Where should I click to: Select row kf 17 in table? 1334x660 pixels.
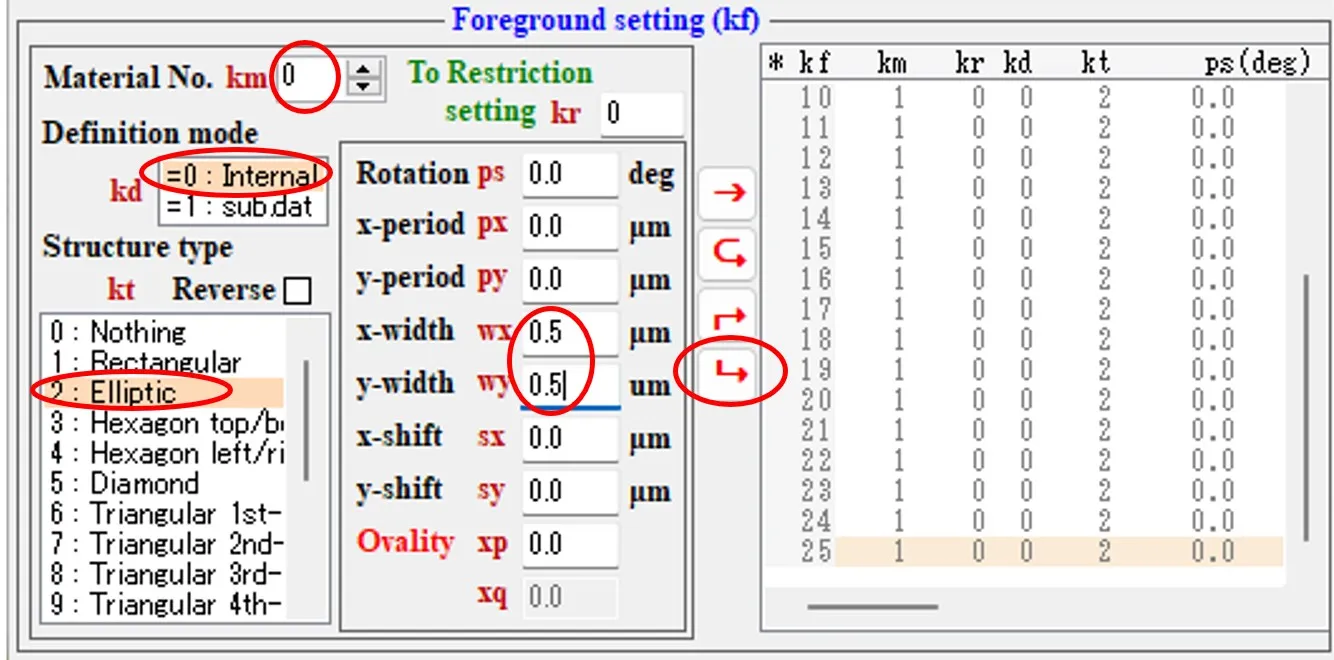pyautogui.click(x=1025, y=309)
